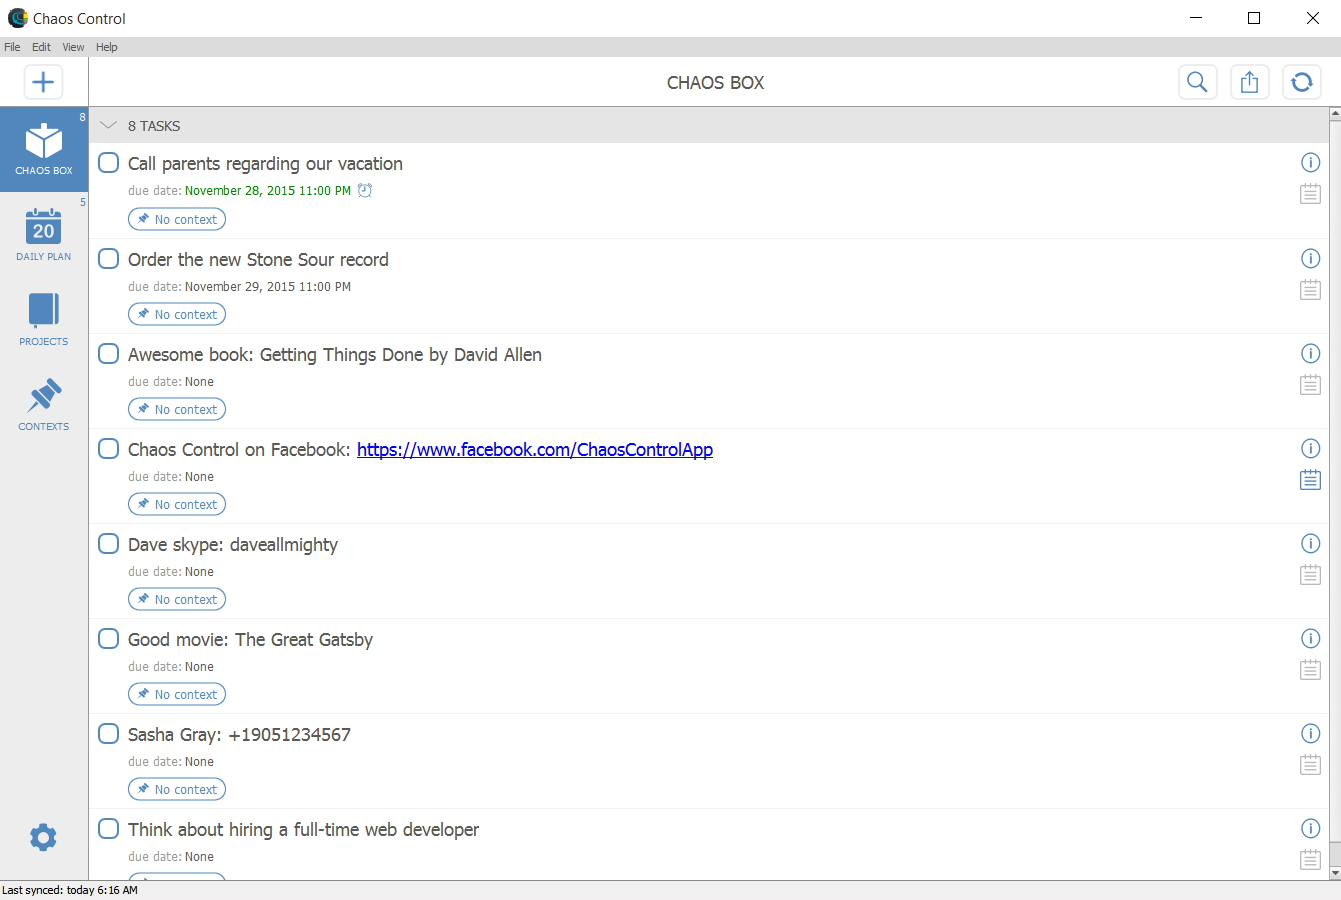Image resolution: width=1341 pixels, height=900 pixels.
Task: Set context for Sasha Gray task
Action: click(x=177, y=789)
